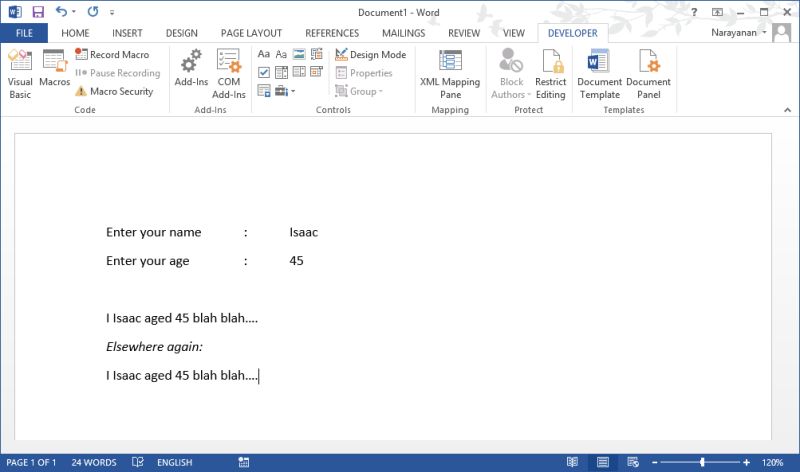Go to the REFERENCES tab
Image resolution: width=800 pixels, height=472 pixels.
pos(332,33)
